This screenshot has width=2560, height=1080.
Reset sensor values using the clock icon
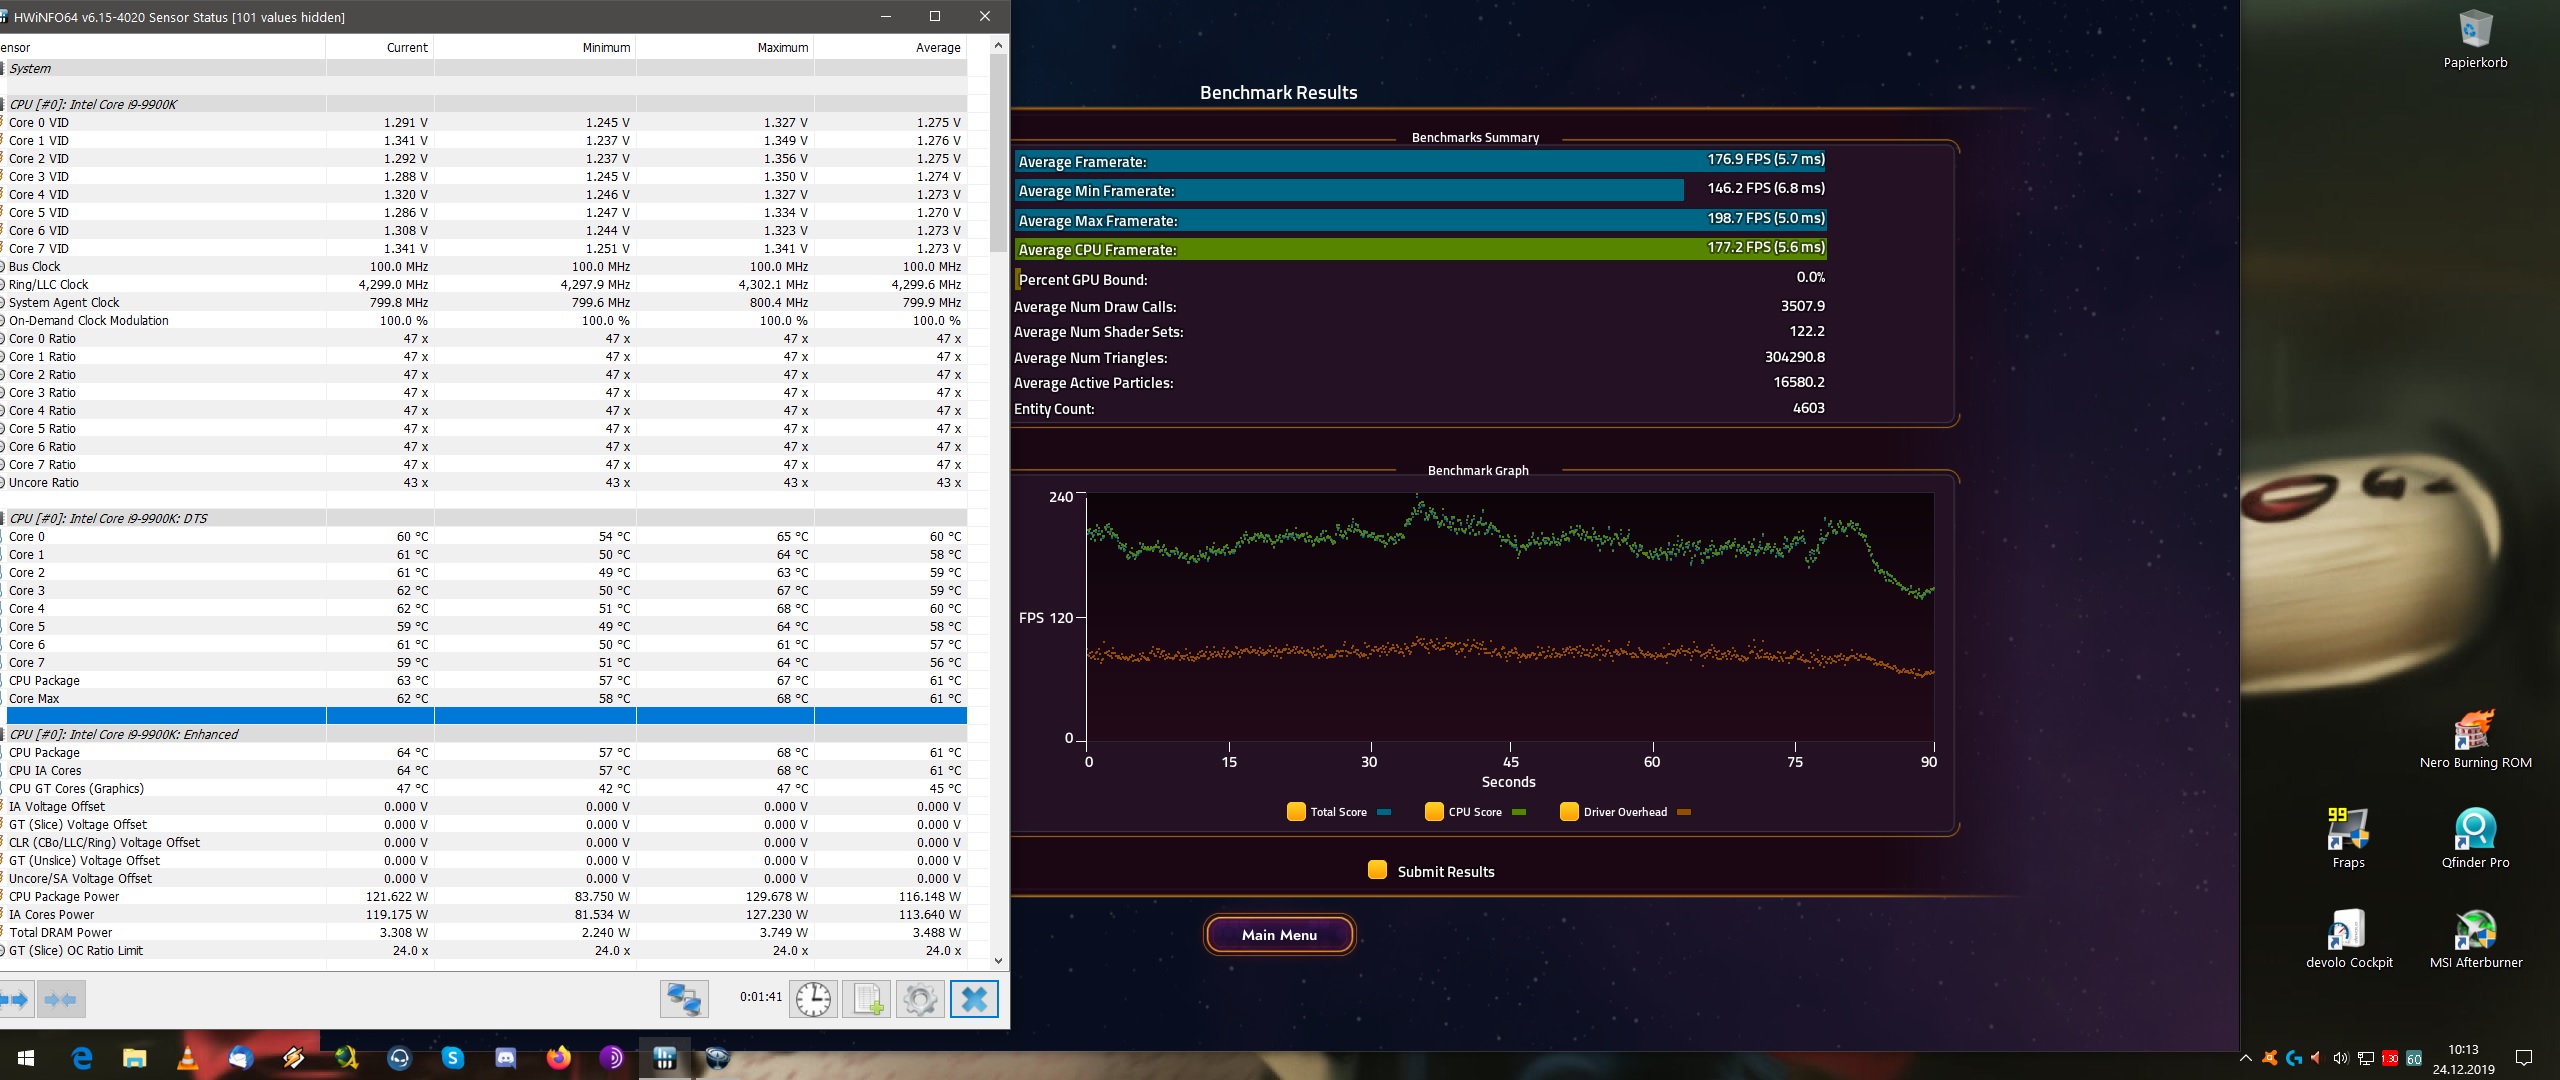click(813, 998)
